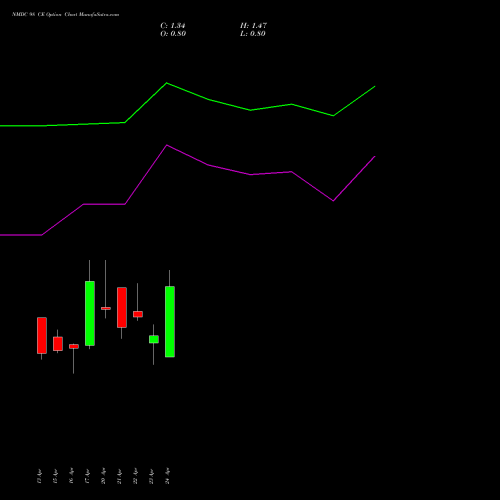500x500 pixels.
Task: Click the peak of the purple line
Action: [167, 145]
